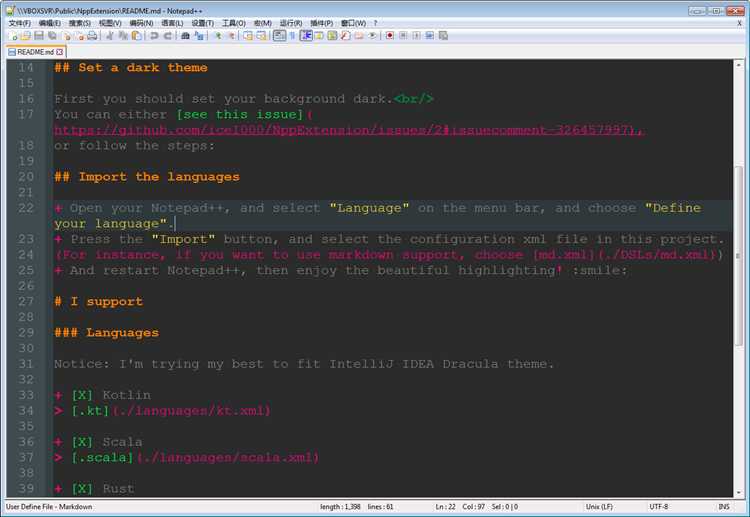Open the 文件(F) File menu

point(19,22)
